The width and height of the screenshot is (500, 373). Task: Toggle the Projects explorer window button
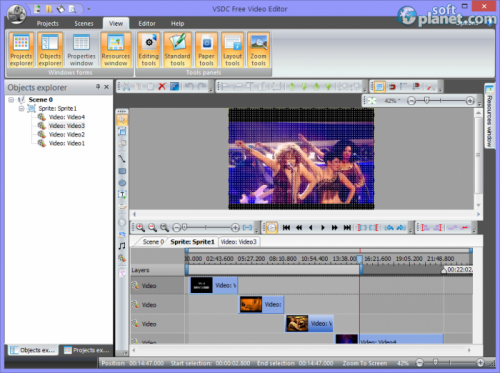click(x=21, y=50)
